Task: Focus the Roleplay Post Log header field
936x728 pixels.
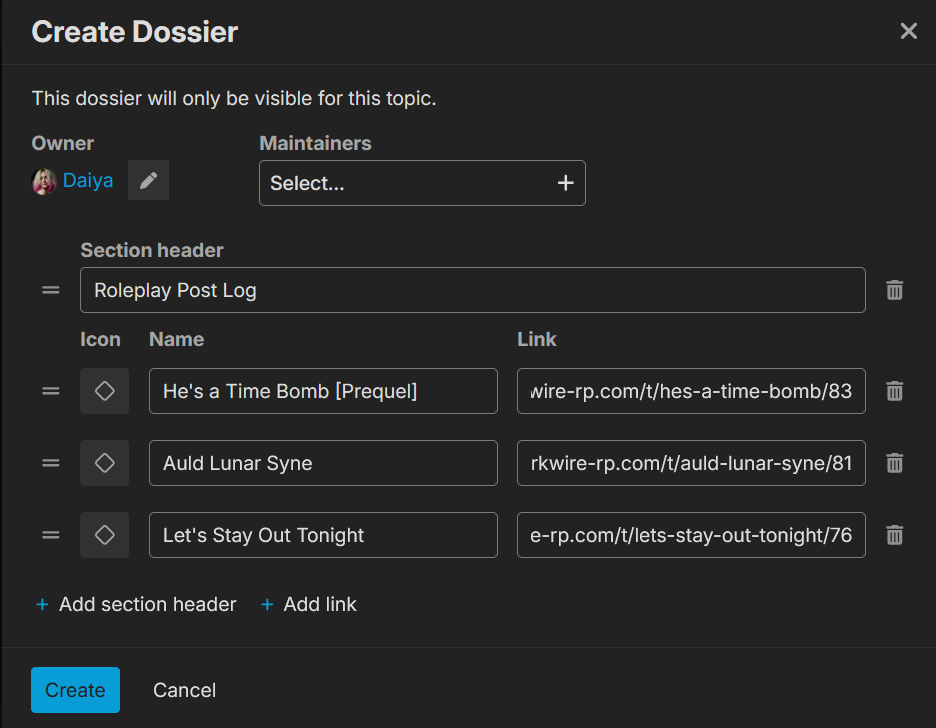Action: tap(472, 290)
